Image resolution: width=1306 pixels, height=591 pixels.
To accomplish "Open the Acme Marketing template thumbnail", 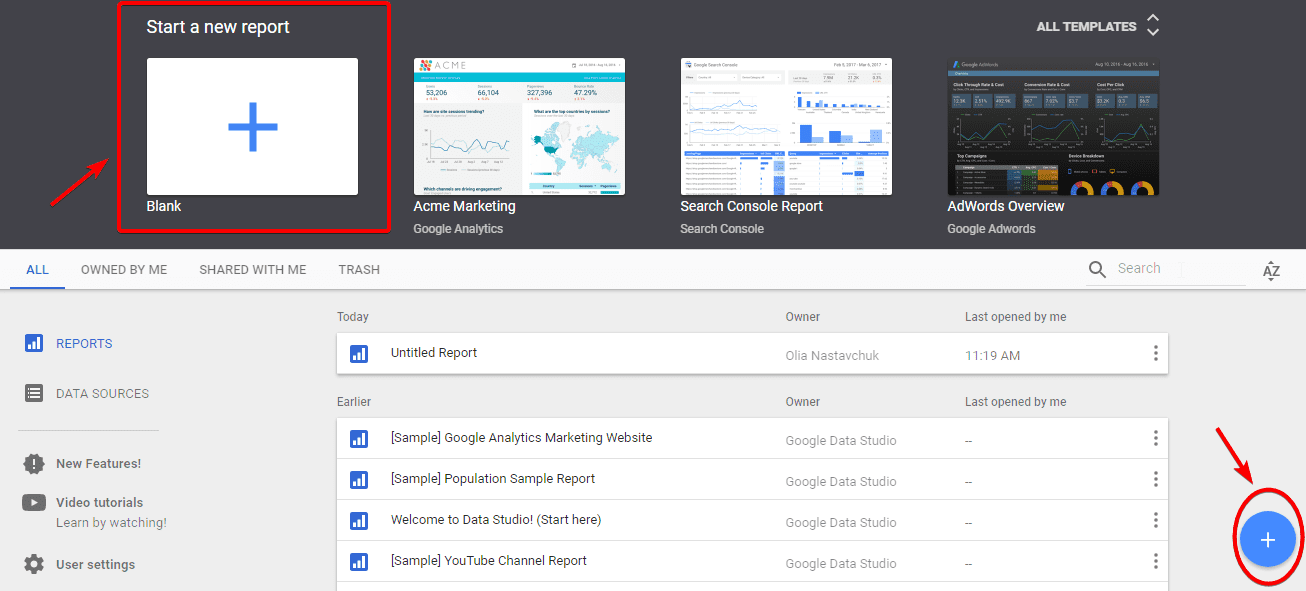I will (x=519, y=126).
